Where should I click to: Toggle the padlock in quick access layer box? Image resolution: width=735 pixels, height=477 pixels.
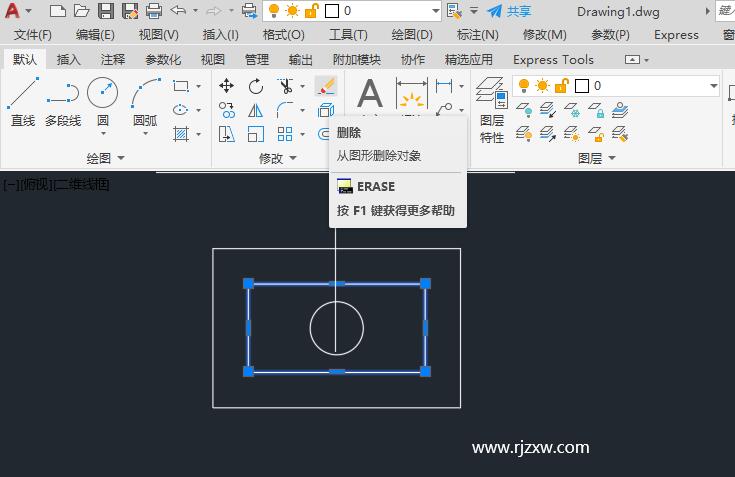(311, 11)
